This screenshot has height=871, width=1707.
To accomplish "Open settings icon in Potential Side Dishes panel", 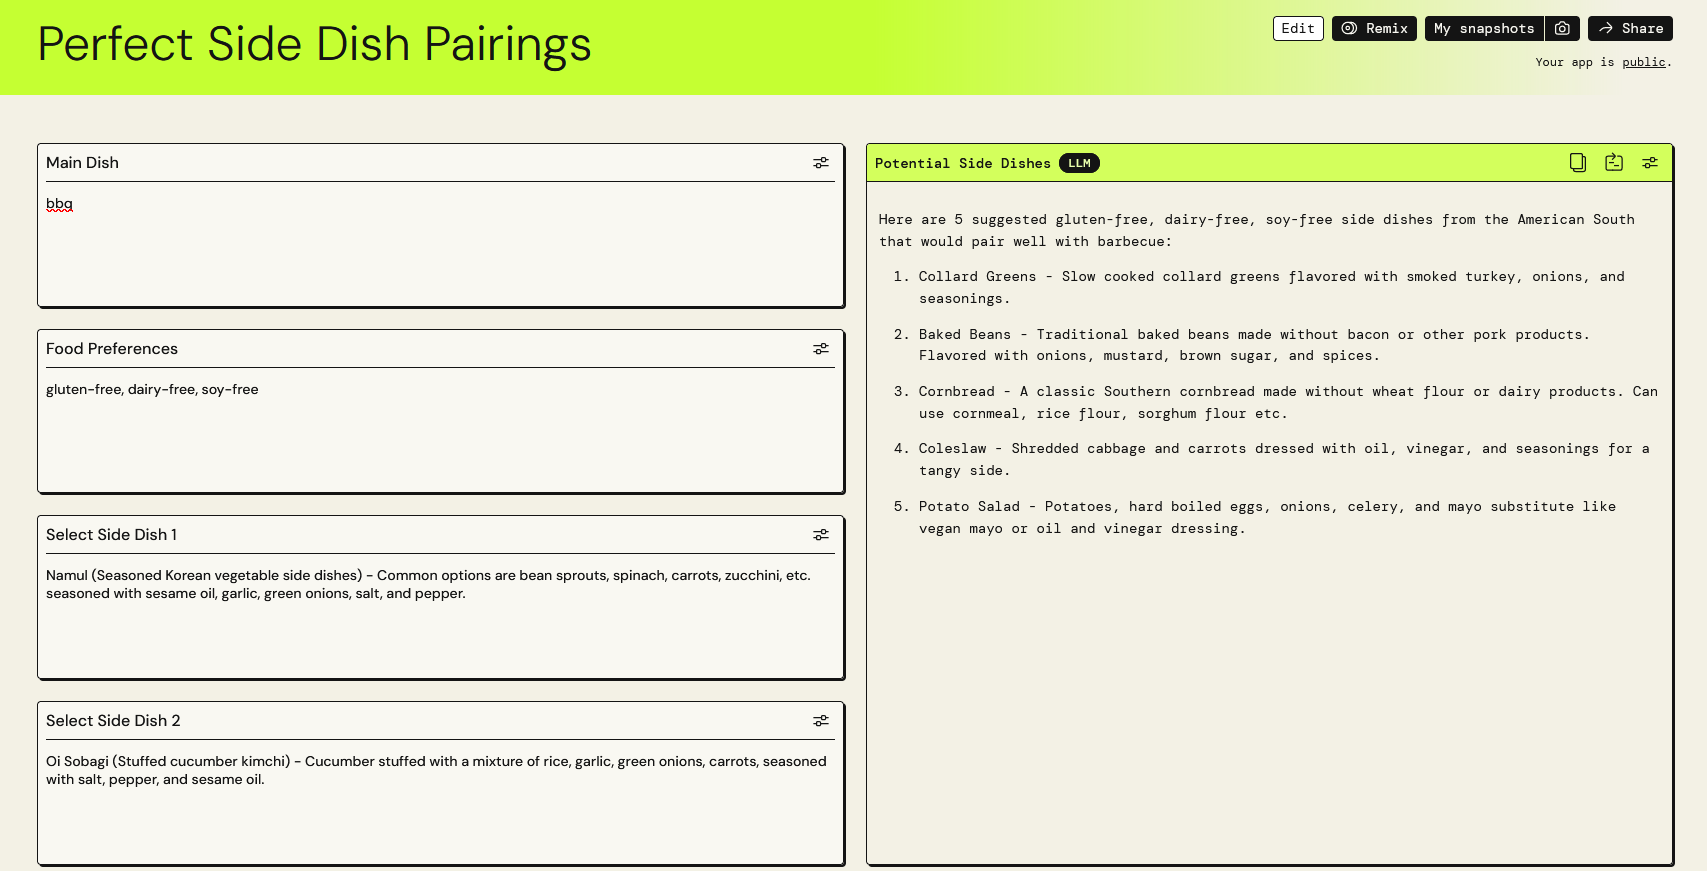I will coord(1650,163).
